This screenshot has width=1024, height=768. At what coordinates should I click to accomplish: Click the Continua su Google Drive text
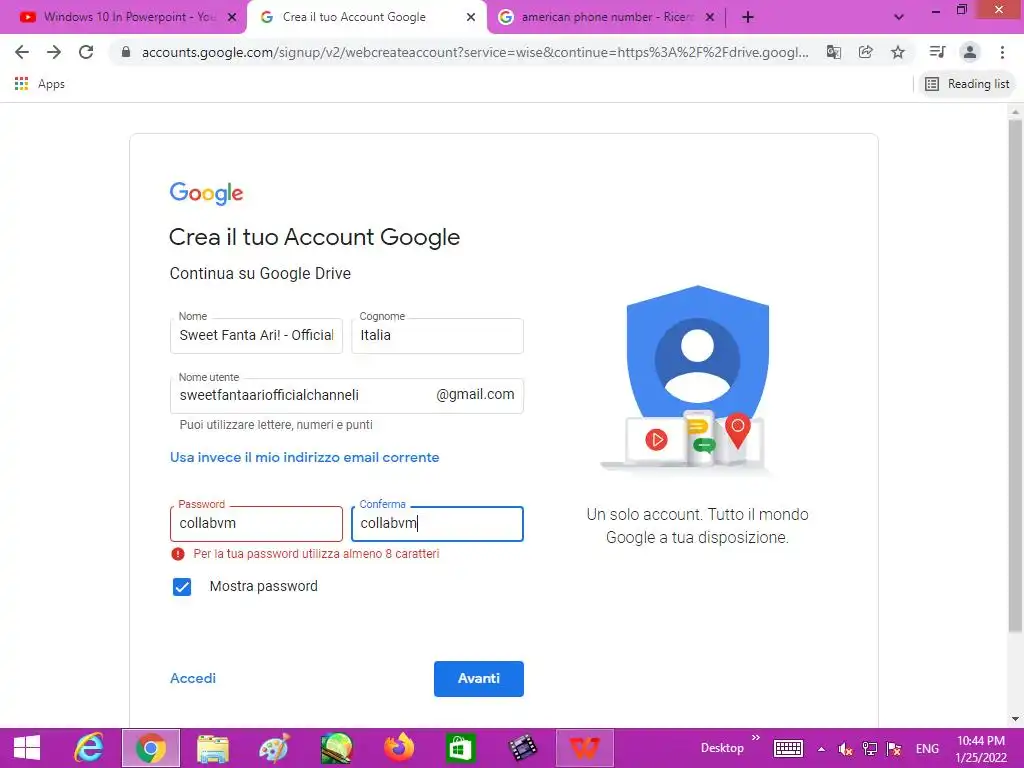[260, 273]
